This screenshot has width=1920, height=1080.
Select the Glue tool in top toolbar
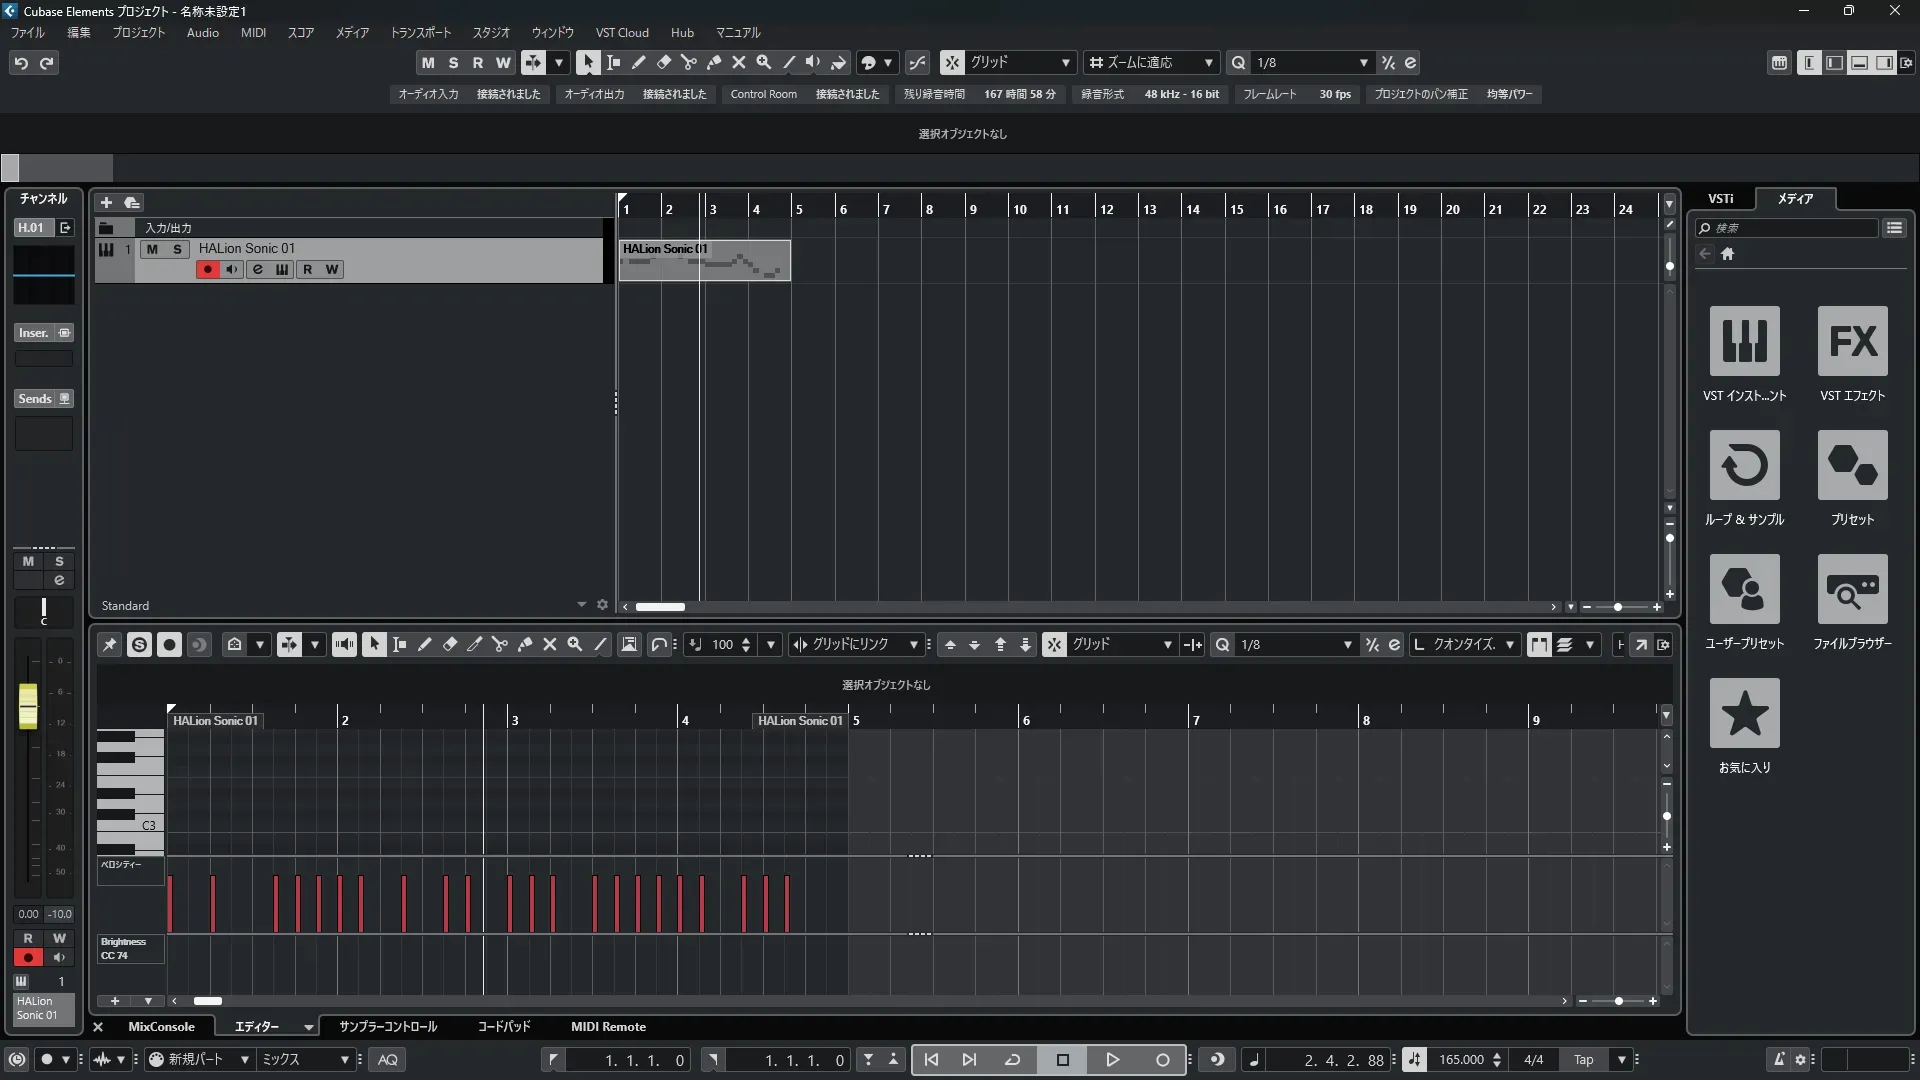(713, 62)
